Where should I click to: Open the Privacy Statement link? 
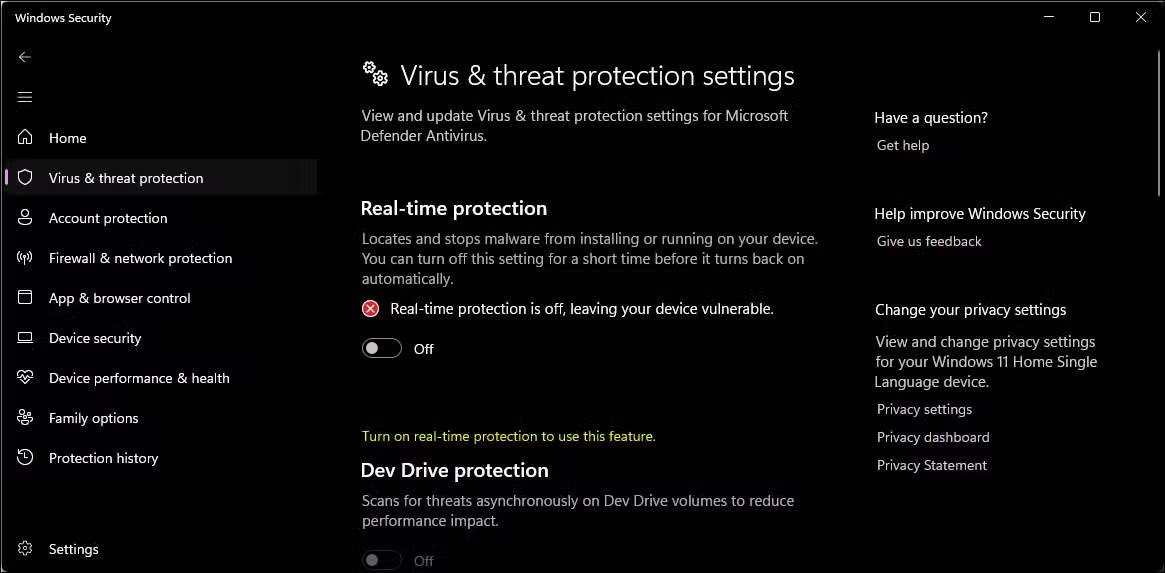coord(931,465)
